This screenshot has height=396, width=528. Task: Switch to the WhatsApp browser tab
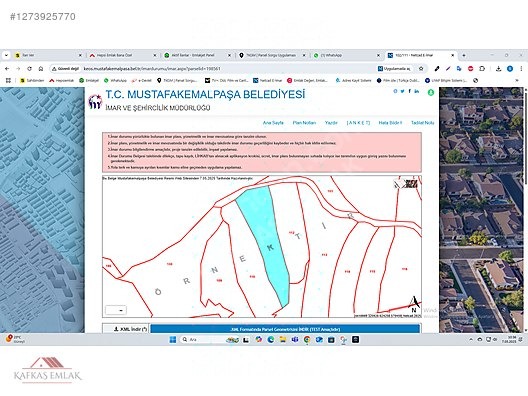point(346,55)
